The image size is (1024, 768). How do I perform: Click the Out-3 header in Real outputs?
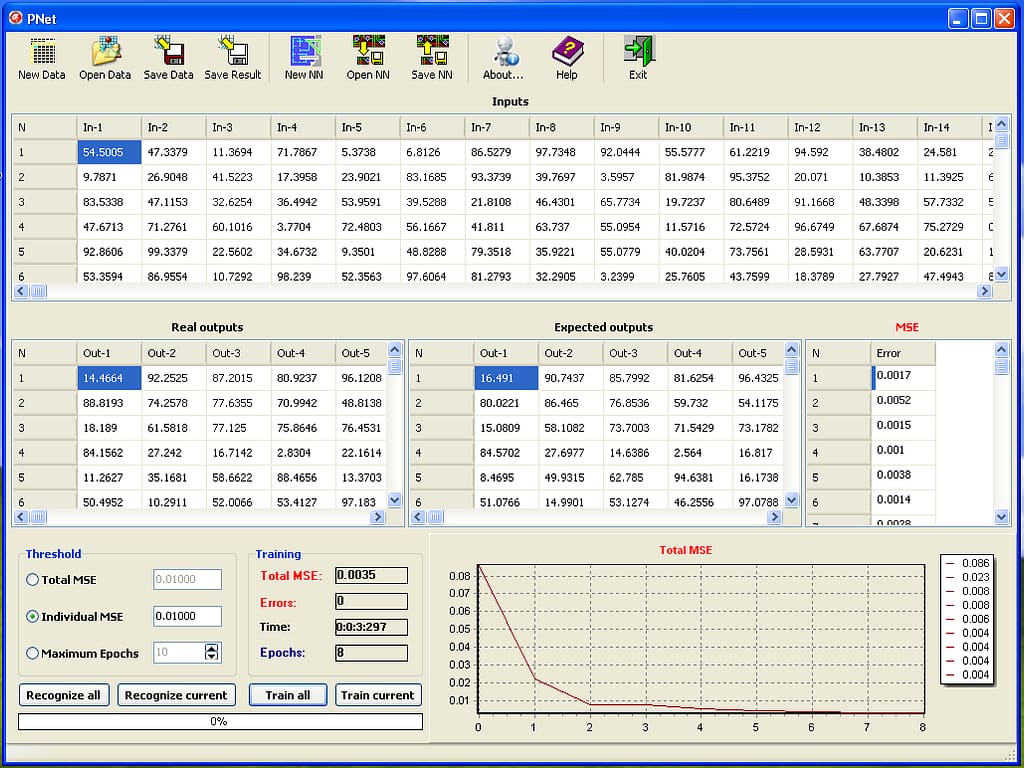click(238, 353)
